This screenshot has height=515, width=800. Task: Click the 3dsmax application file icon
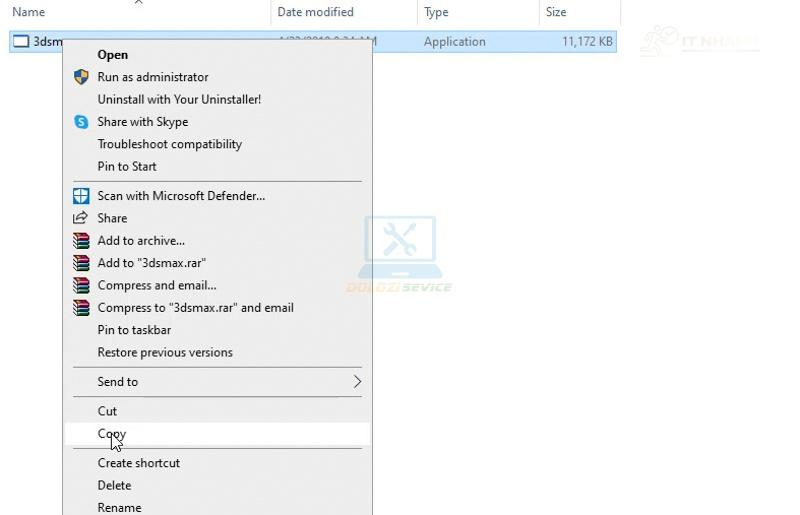point(21,41)
